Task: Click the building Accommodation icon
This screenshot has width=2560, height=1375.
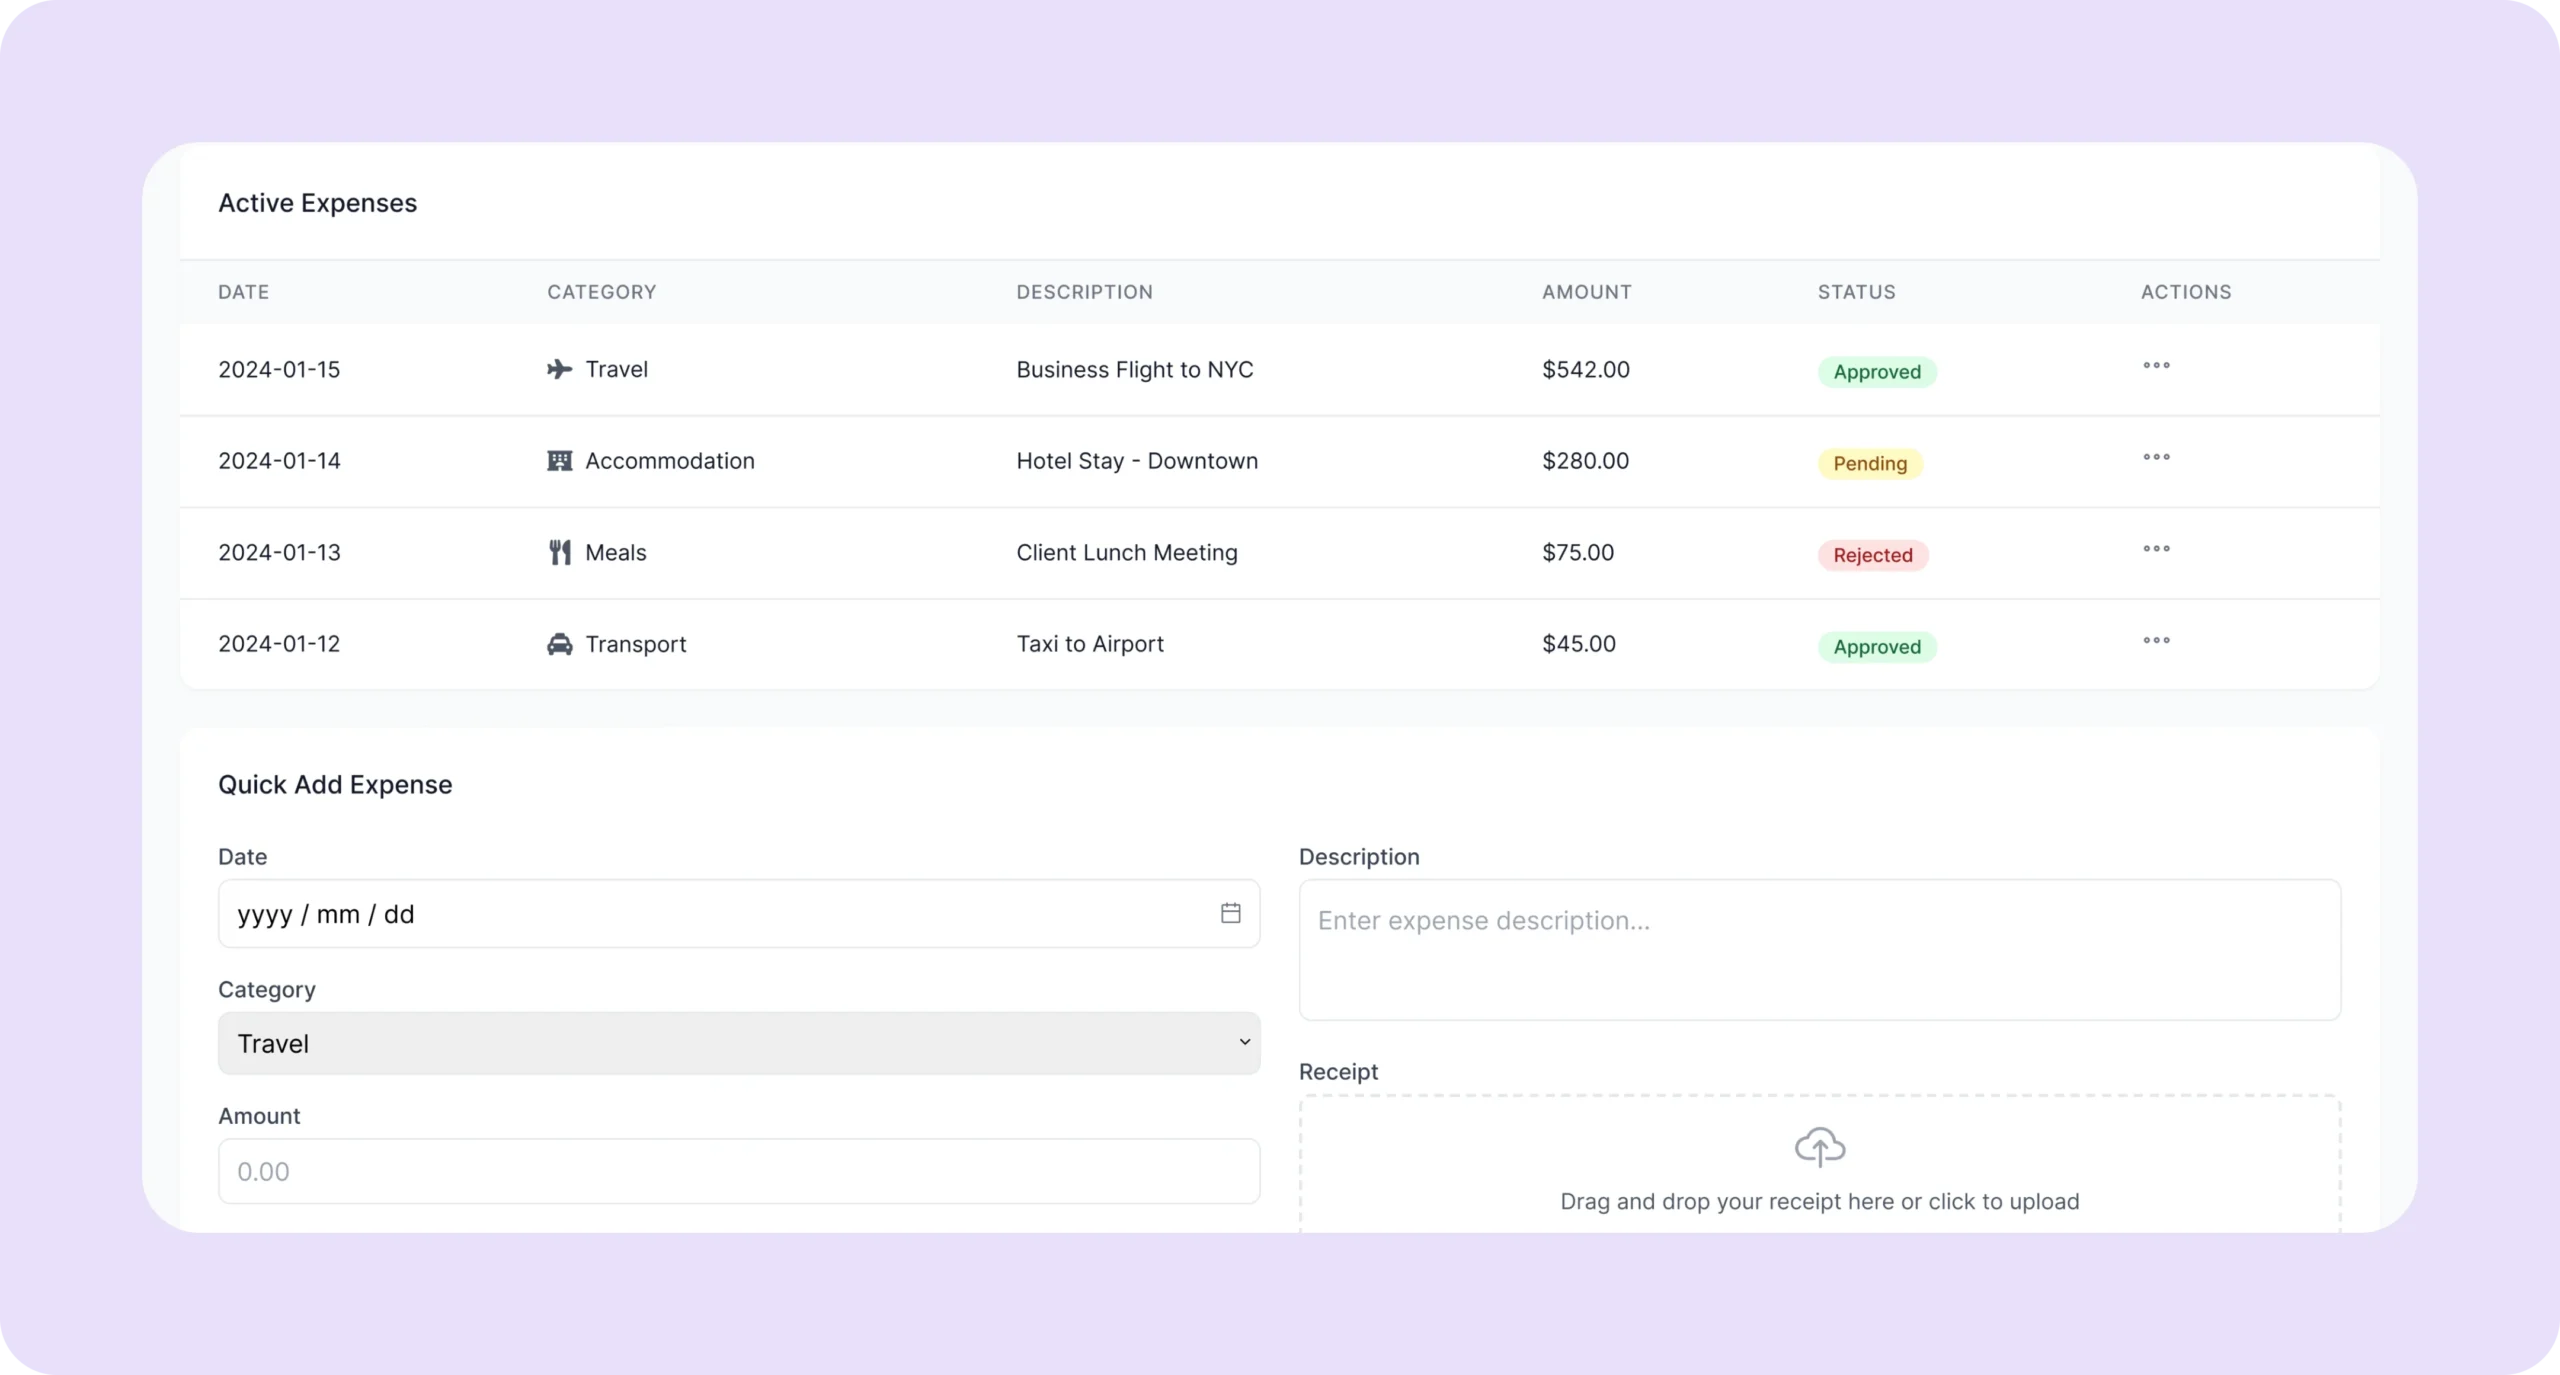Action: (559, 461)
